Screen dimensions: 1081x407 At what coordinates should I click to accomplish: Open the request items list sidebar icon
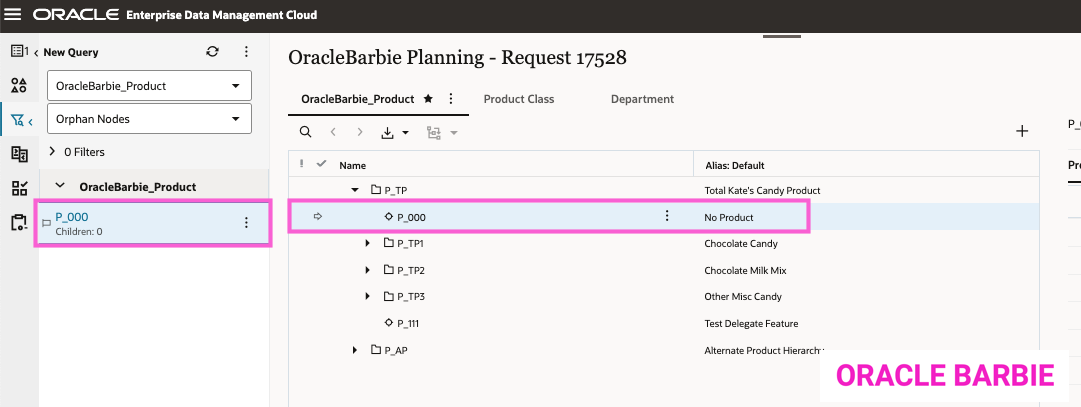(17, 51)
